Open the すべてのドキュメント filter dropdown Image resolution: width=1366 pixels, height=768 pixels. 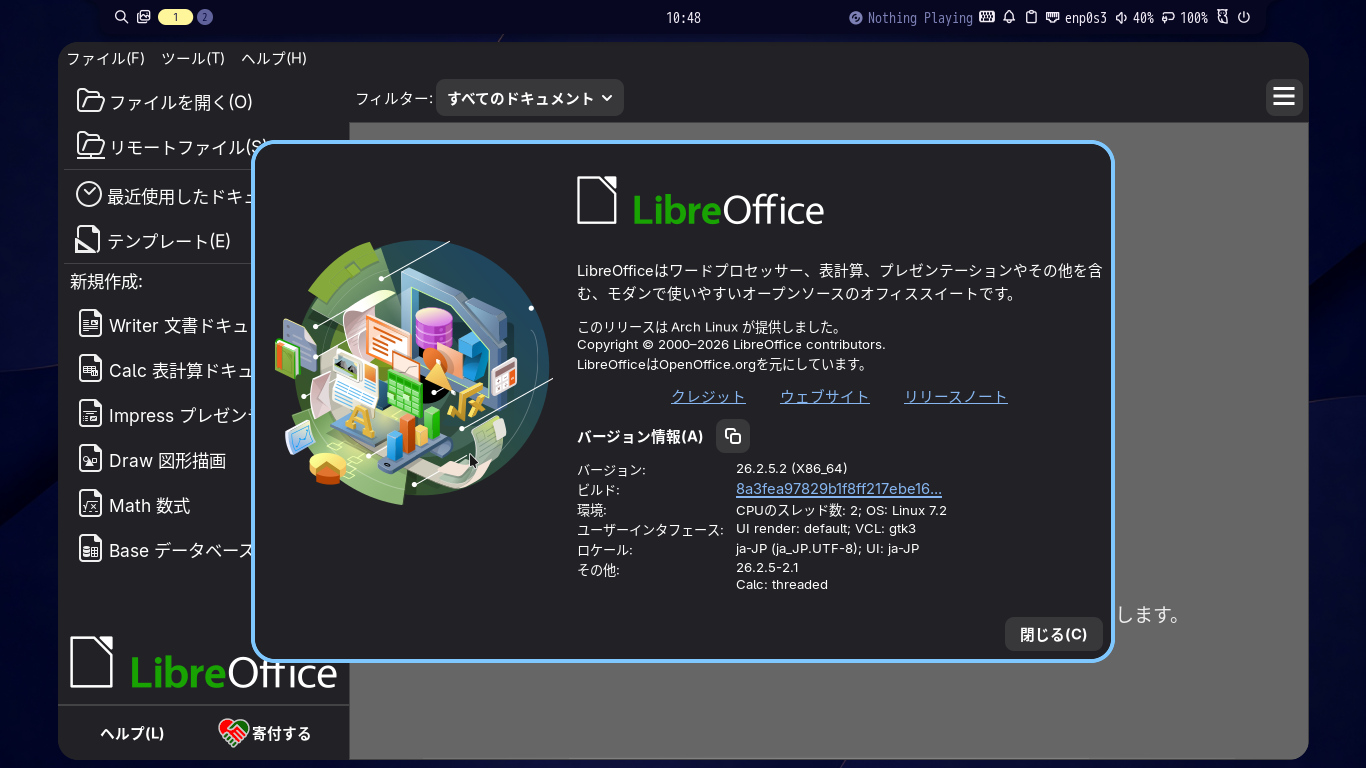(530, 98)
